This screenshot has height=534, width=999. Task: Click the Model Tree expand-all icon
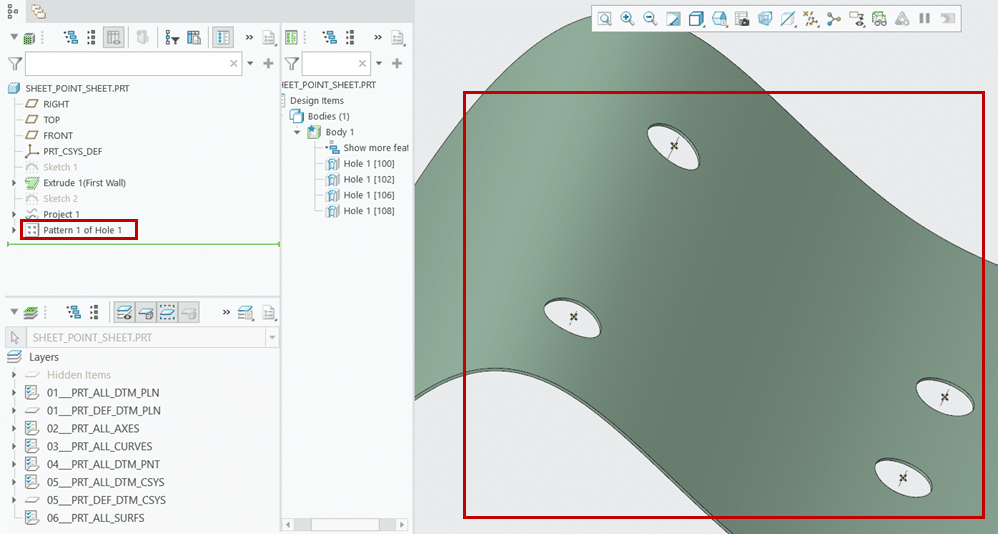click(71, 38)
